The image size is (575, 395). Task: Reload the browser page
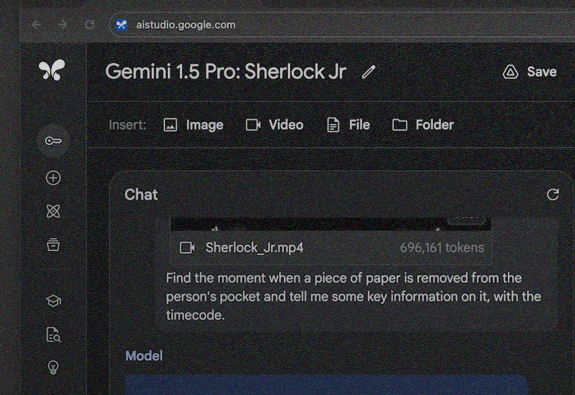coord(89,25)
